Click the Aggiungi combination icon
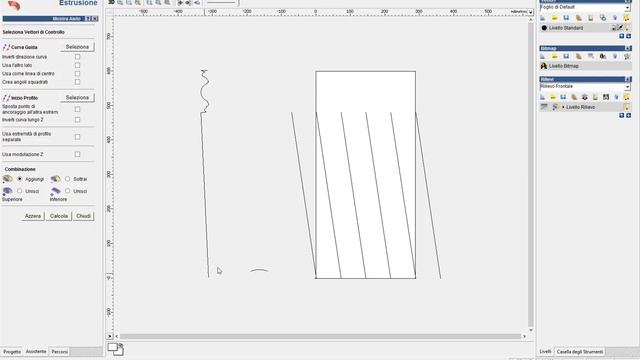The width and height of the screenshot is (640, 360). click(7, 179)
